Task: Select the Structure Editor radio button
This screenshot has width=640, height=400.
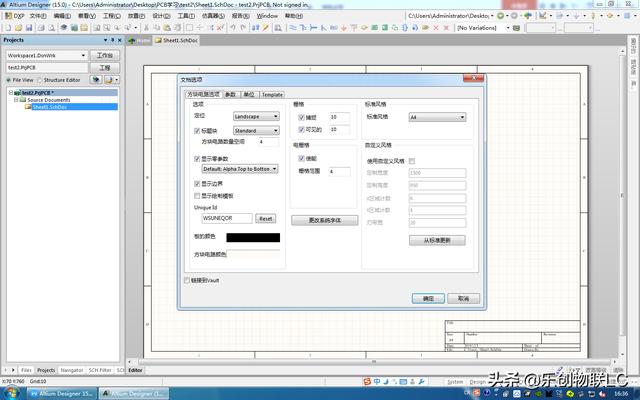Action: point(40,80)
